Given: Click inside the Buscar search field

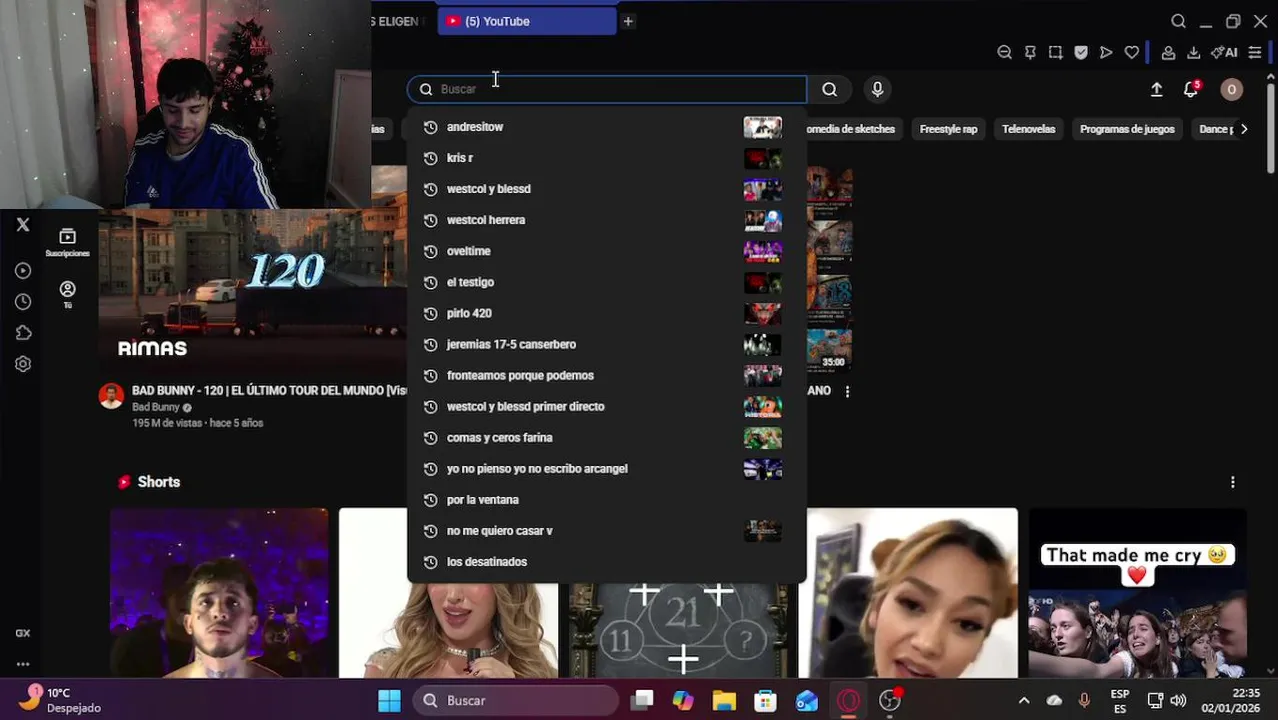Looking at the screenshot, I should pyautogui.click(x=607, y=89).
